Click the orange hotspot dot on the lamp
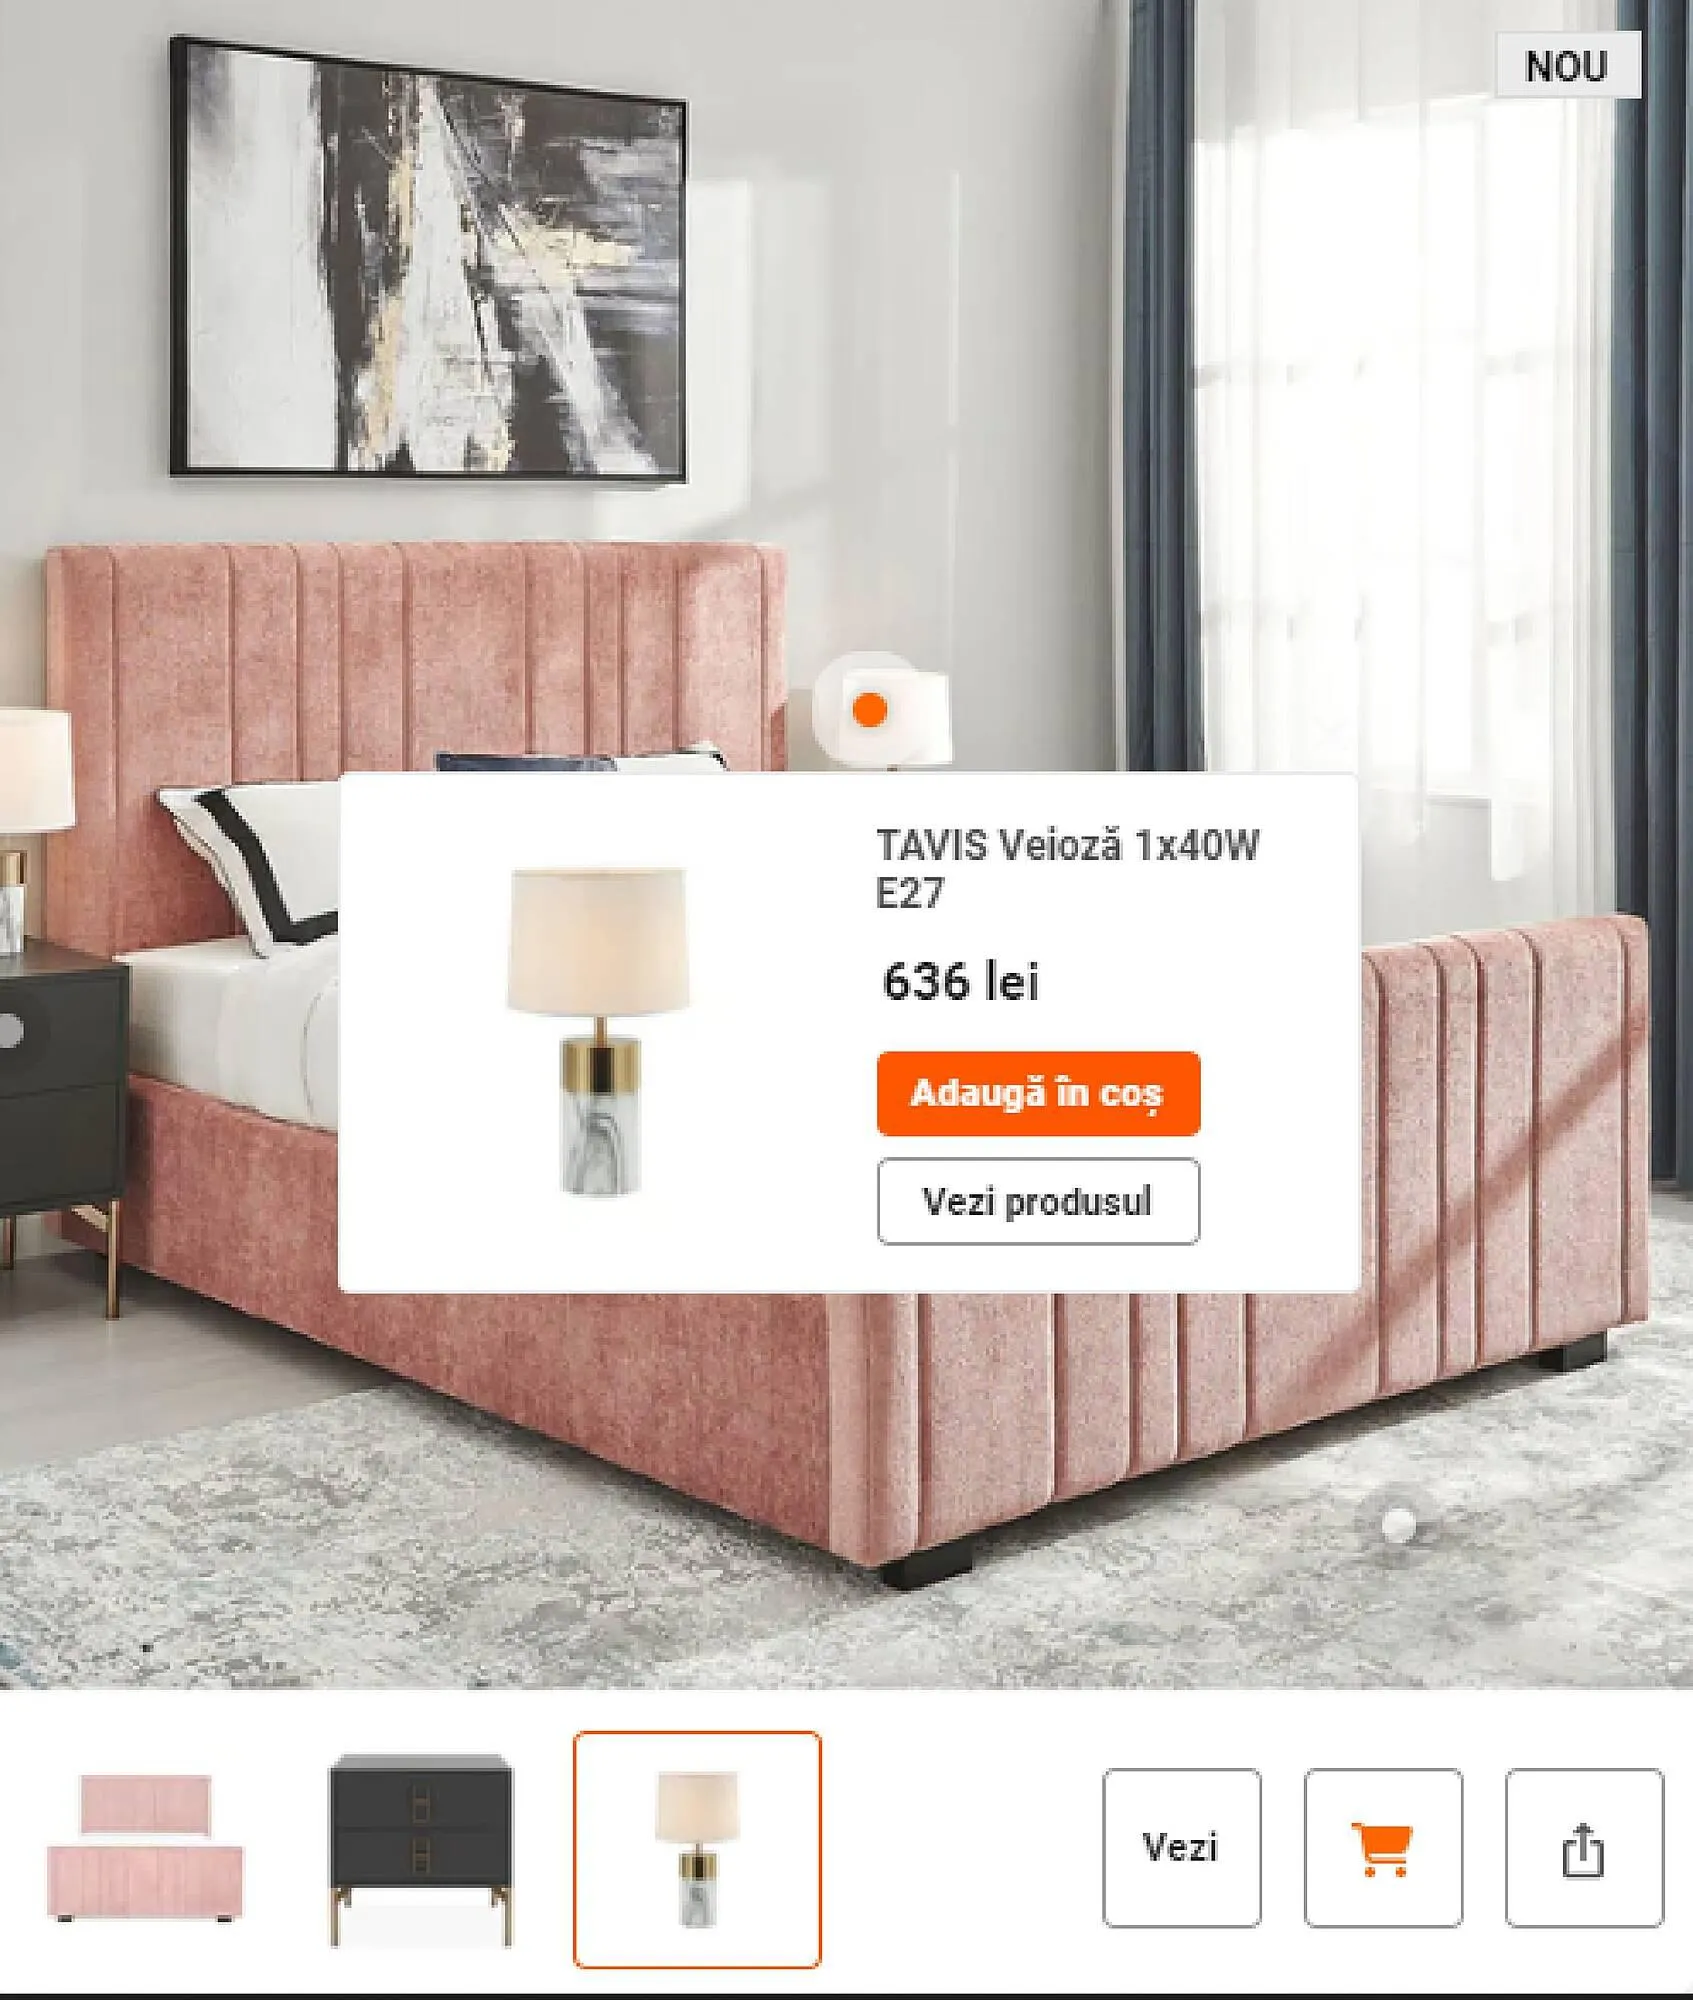The width and height of the screenshot is (1693, 2000). pyautogui.click(x=870, y=710)
